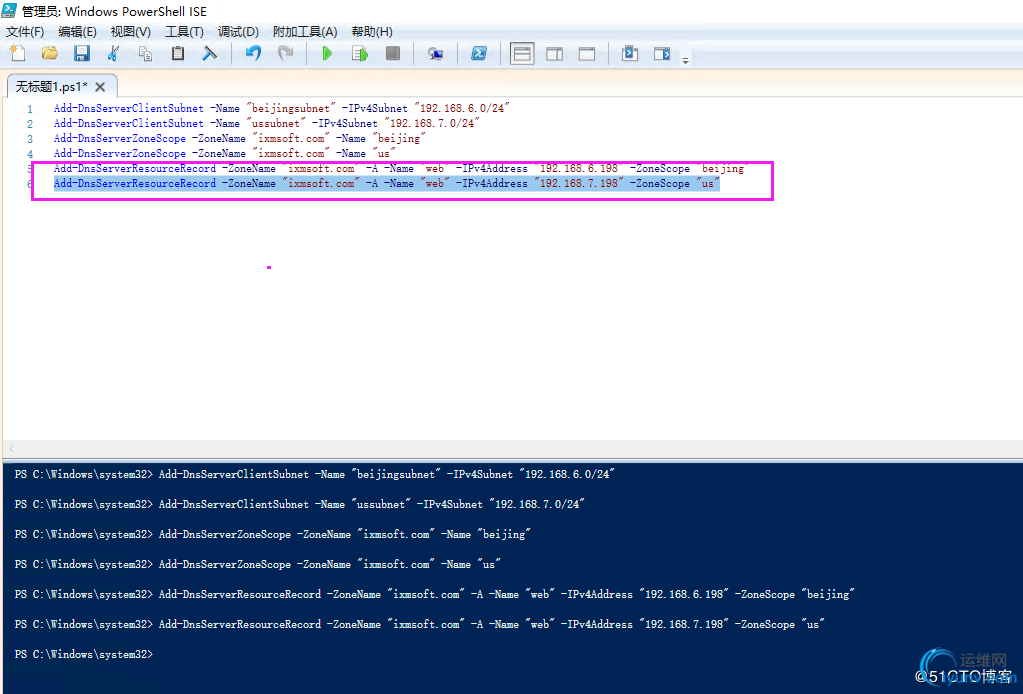Screen dimensions: 1023x694
Task: Start PowerShell.exe console icon
Action: [479, 53]
